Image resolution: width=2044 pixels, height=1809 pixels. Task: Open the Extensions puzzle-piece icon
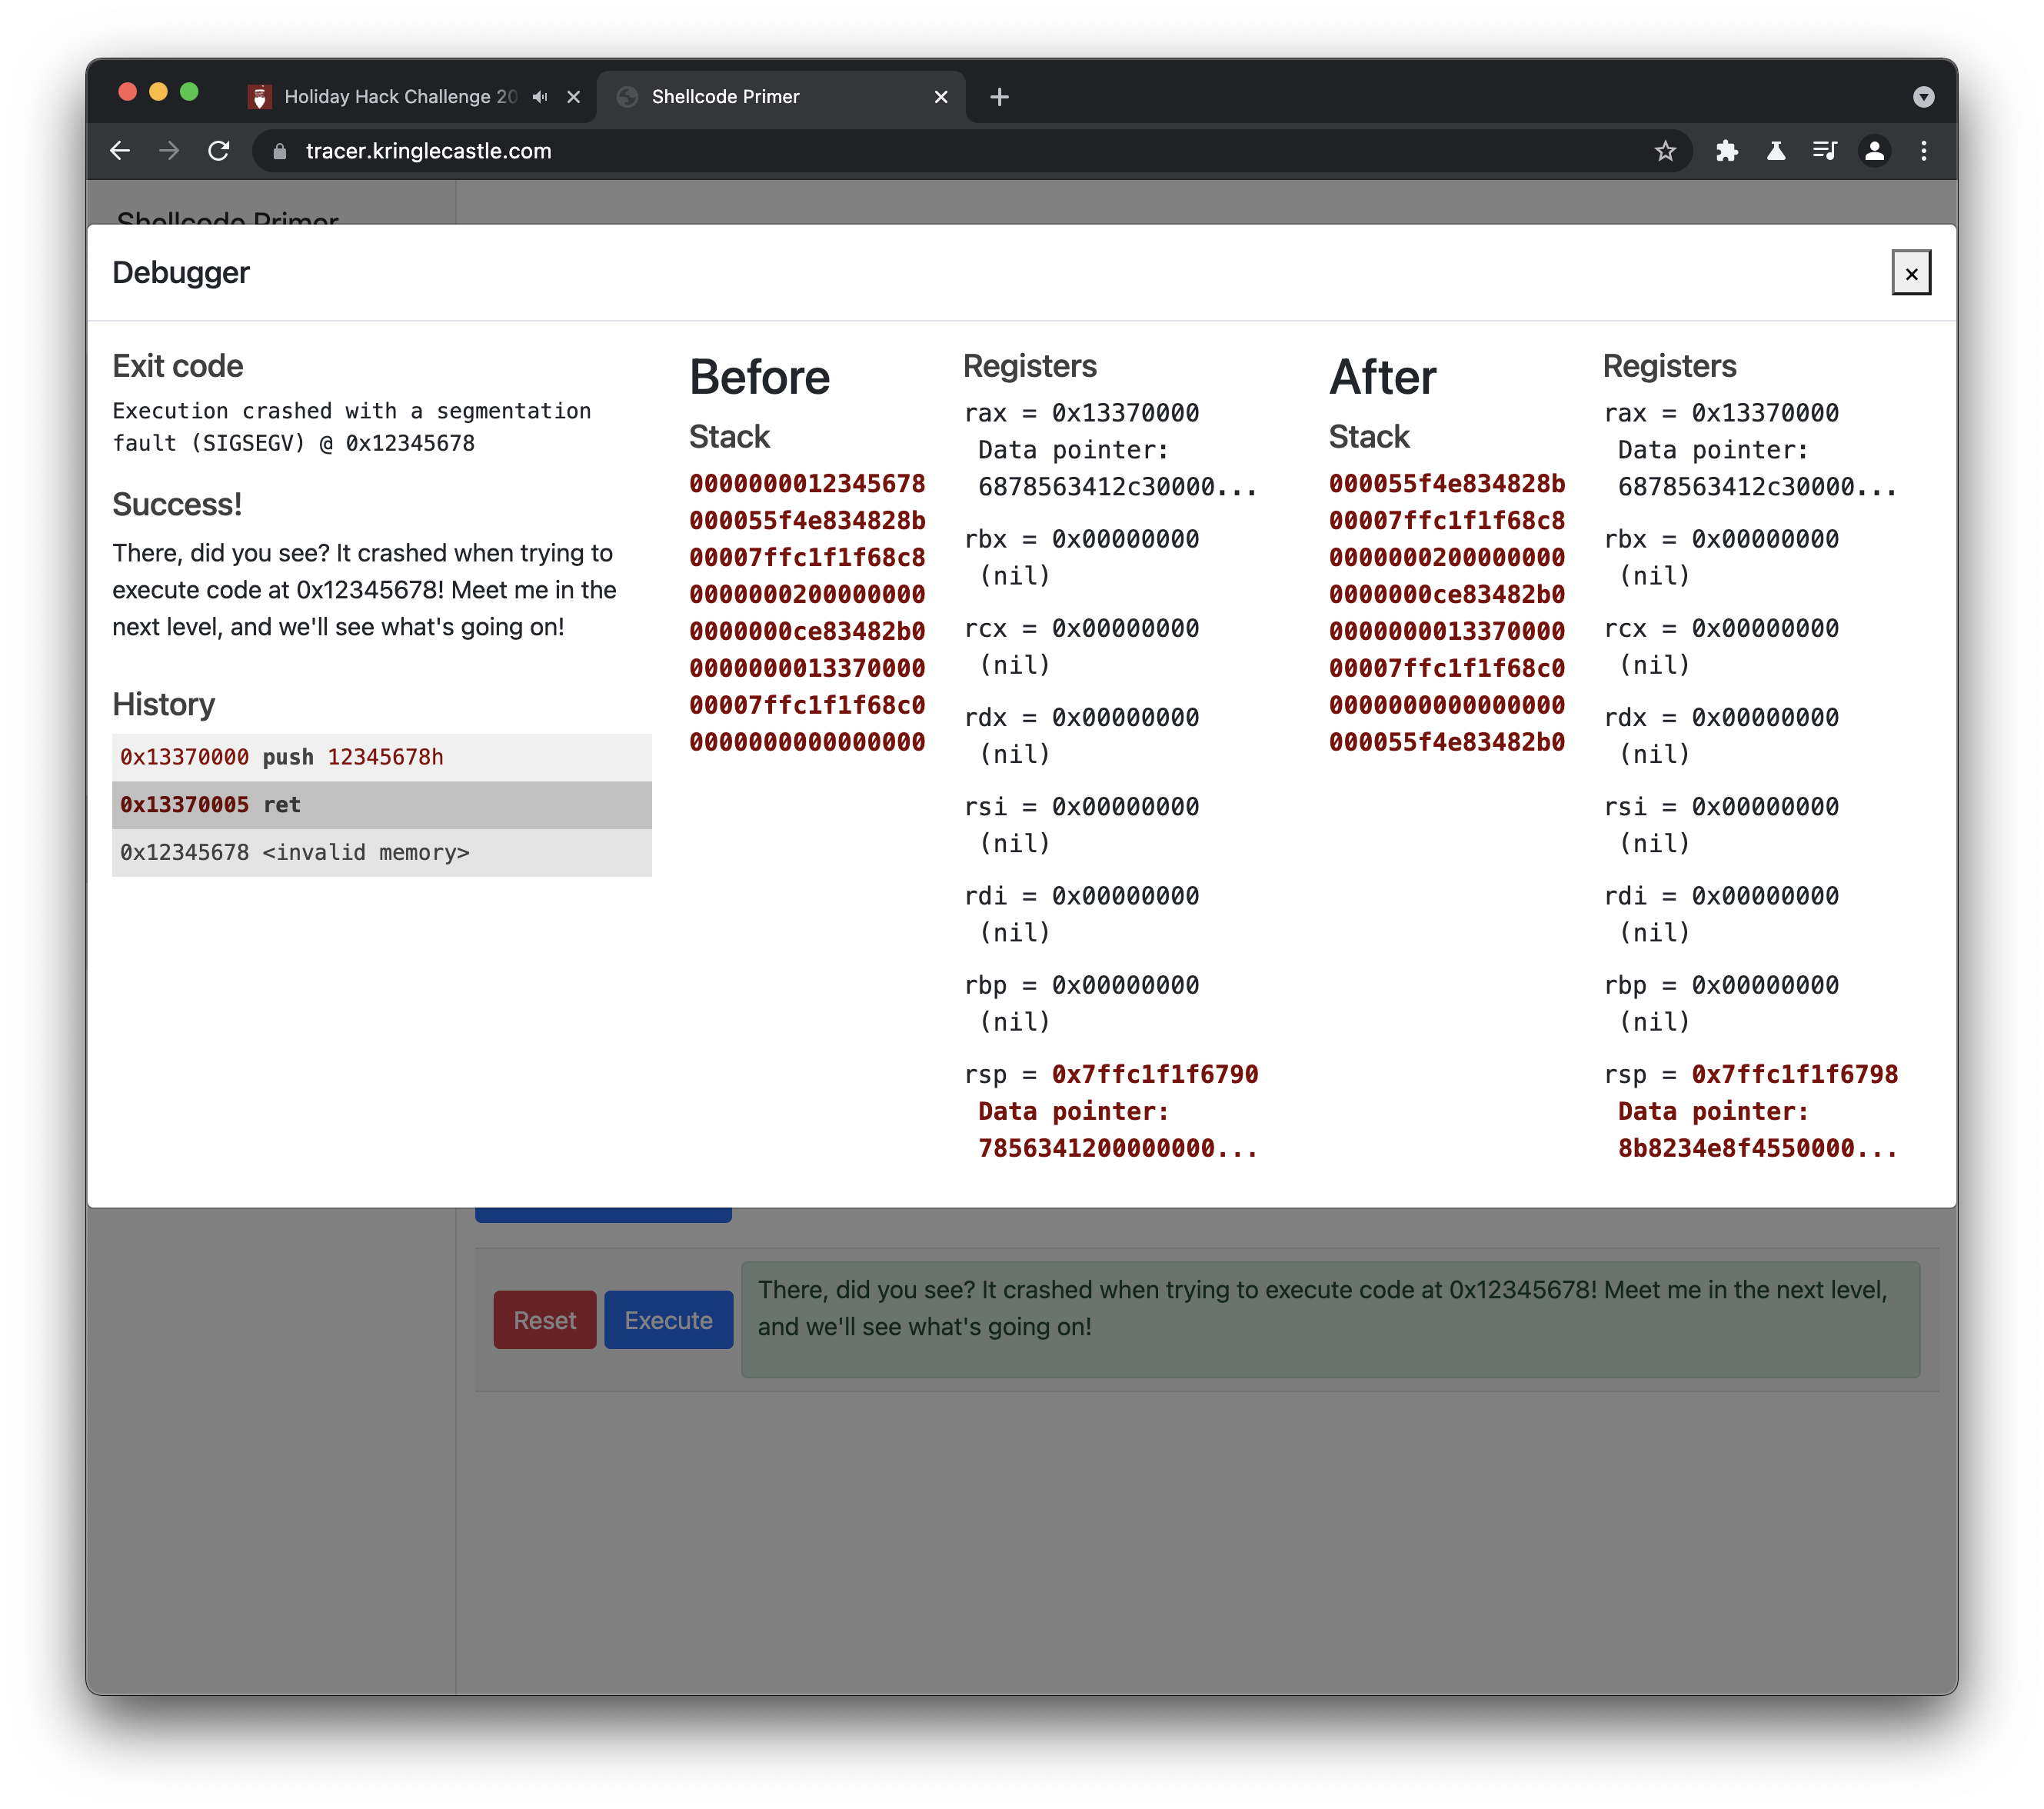1726,151
